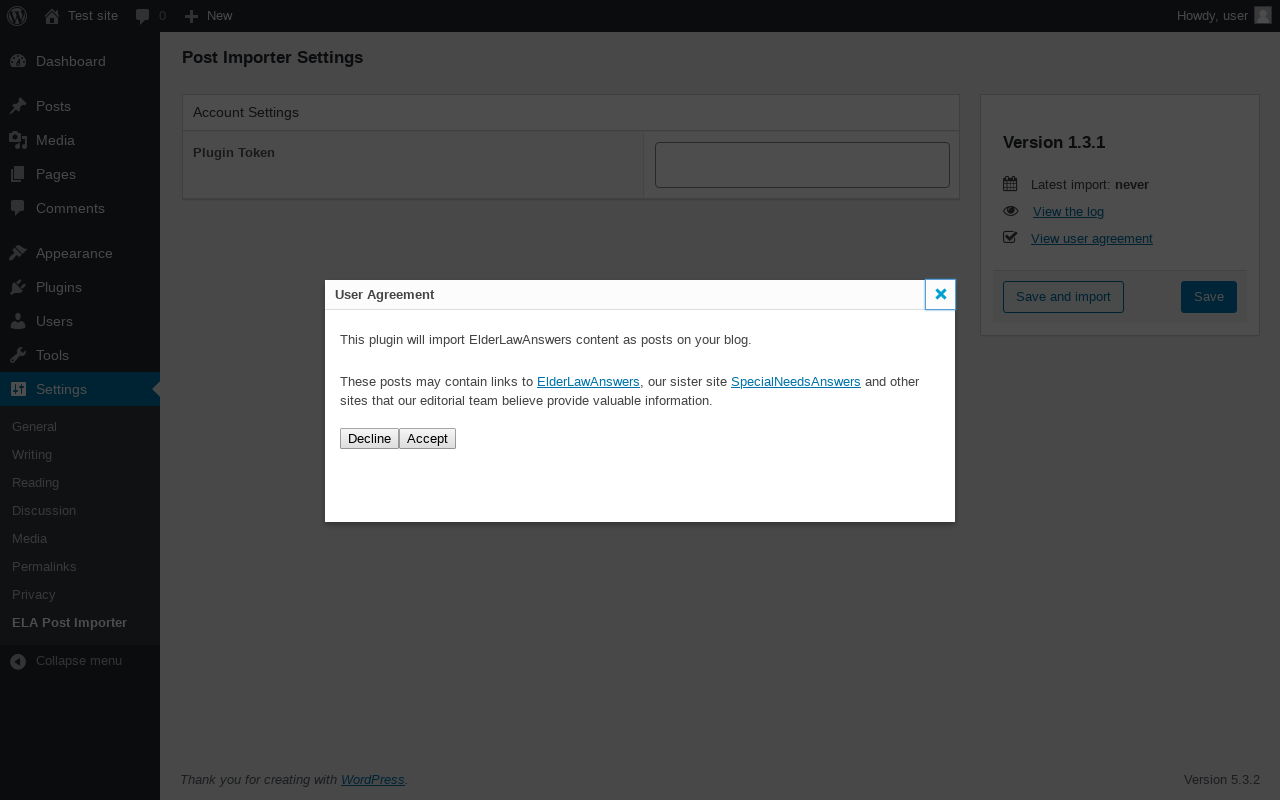The height and width of the screenshot is (800, 1280).
Task: Open Privacy settings submenu
Action: coord(33,594)
